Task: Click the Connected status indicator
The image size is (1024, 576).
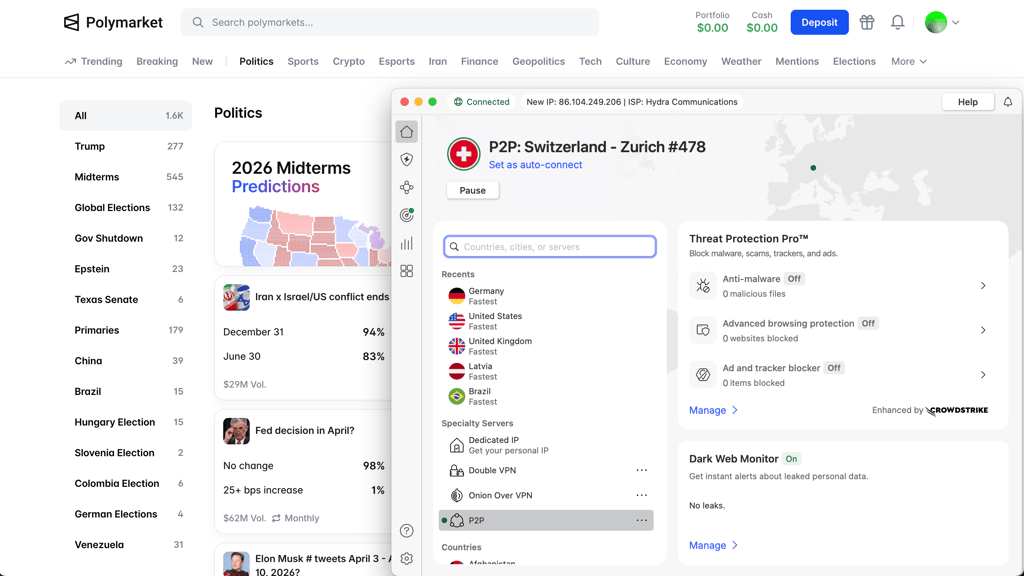Action: pos(481,102)
